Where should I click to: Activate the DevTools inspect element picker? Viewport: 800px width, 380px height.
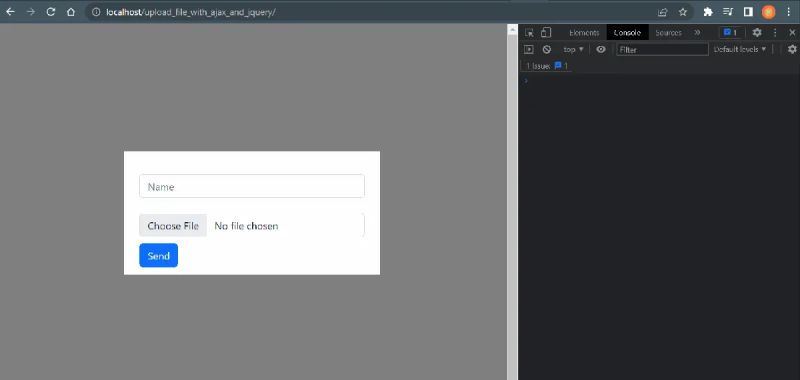pos(529,33)
